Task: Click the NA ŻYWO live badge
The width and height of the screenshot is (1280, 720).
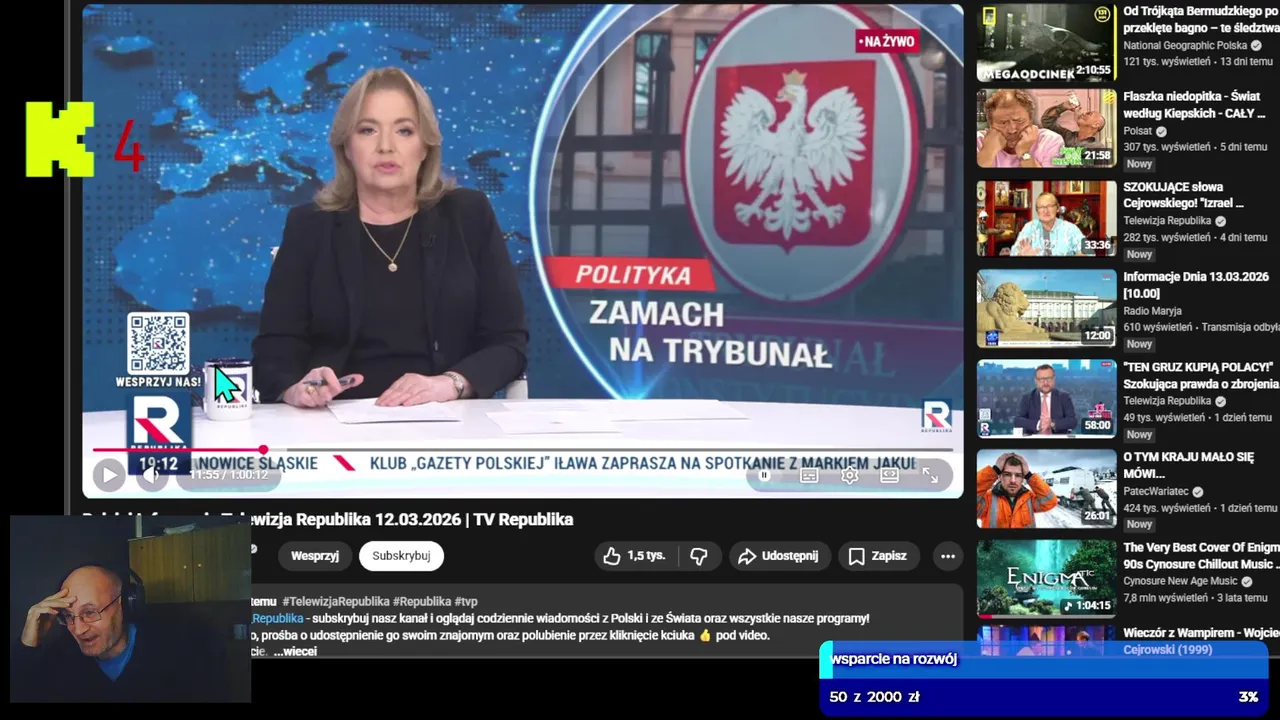Action: click(886, 41)
